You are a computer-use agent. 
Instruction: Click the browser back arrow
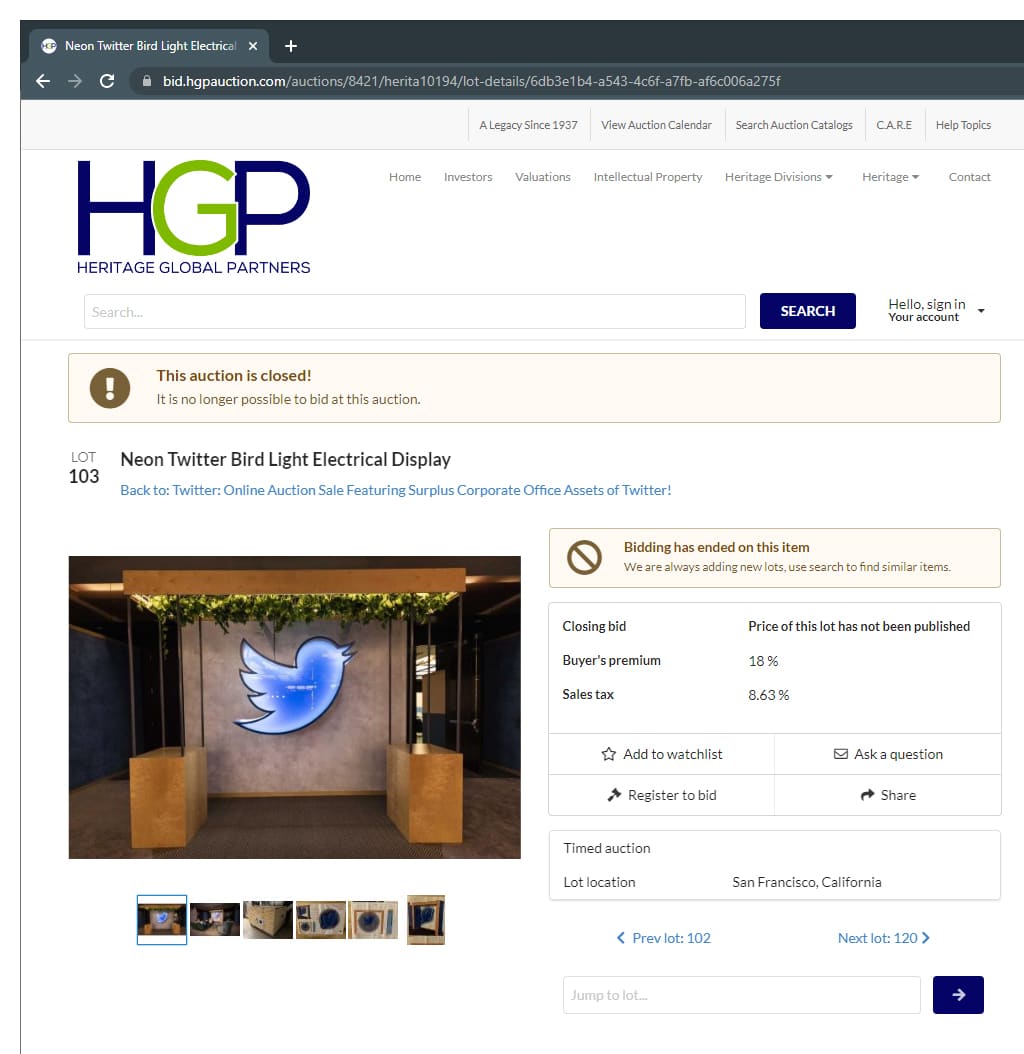(43, 81)
